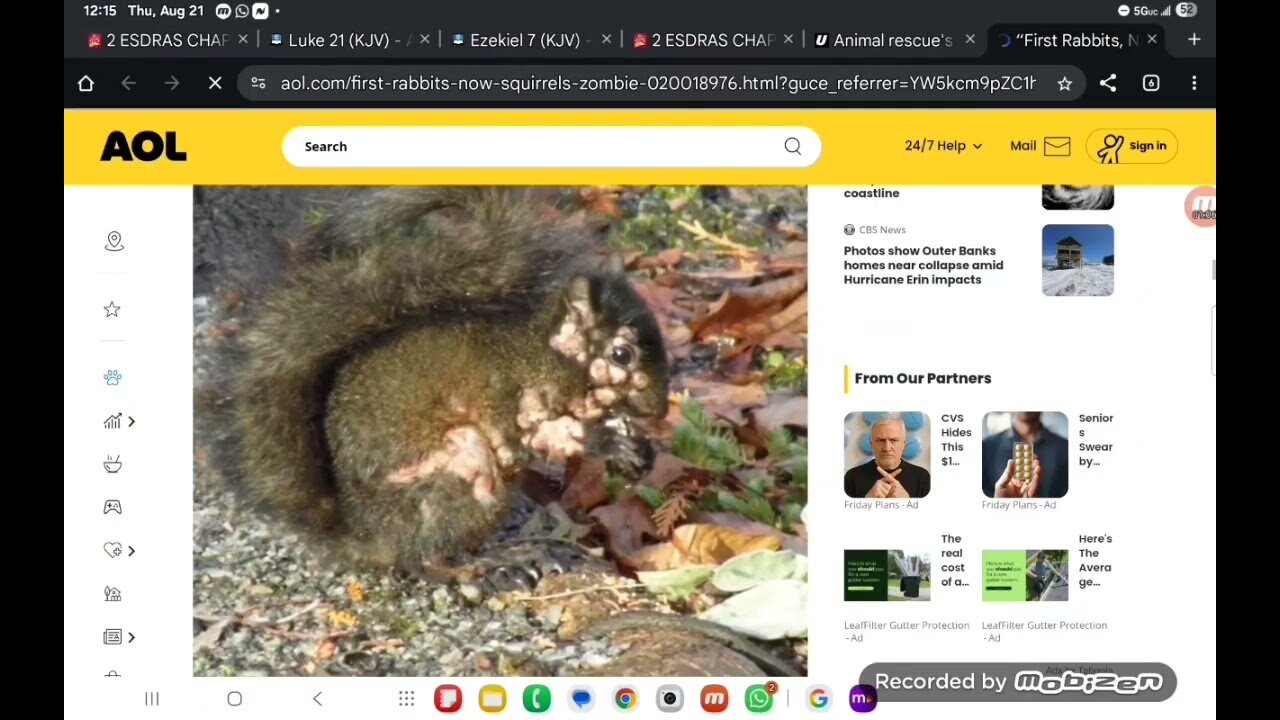The height and width of the screenshot is (720, 1280).
Task: Open AOL Mail envelope icon
Action: (x=1057, y=146)
